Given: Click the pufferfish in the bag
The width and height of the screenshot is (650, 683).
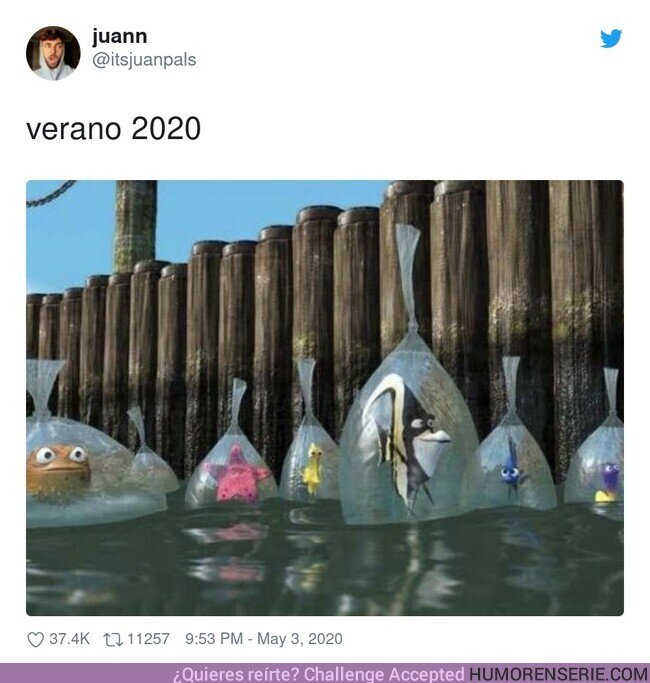Looking at the screenshot, I should pyautogui.click(x=59, y=471).
